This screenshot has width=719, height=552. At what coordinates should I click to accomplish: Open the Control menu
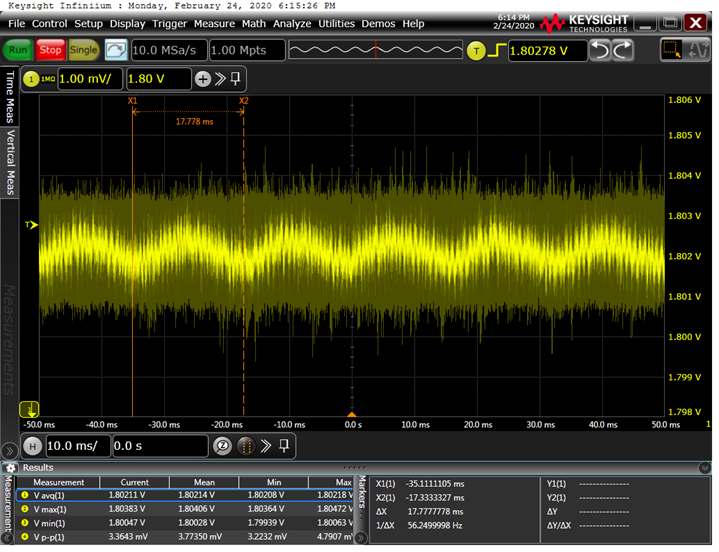50,23
